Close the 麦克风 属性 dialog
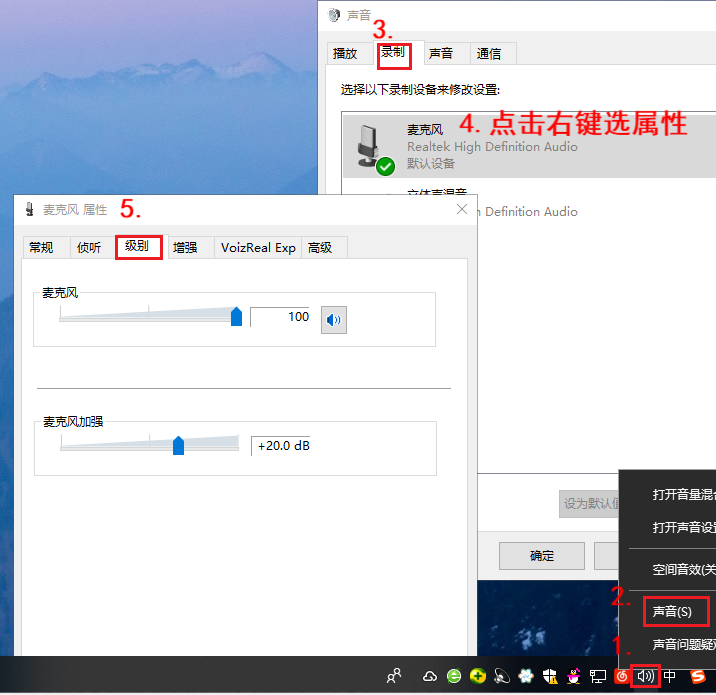Viewport: 716px width, 695px height. pos(462,209)
